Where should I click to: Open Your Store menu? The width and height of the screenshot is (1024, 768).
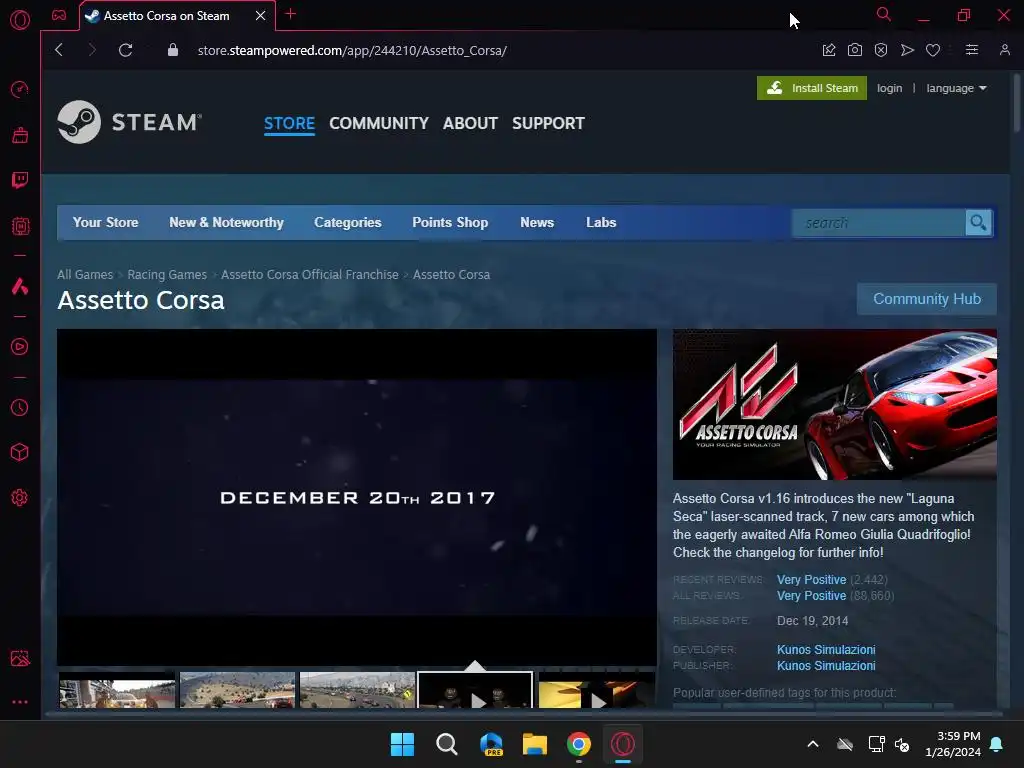pos(105,223)
